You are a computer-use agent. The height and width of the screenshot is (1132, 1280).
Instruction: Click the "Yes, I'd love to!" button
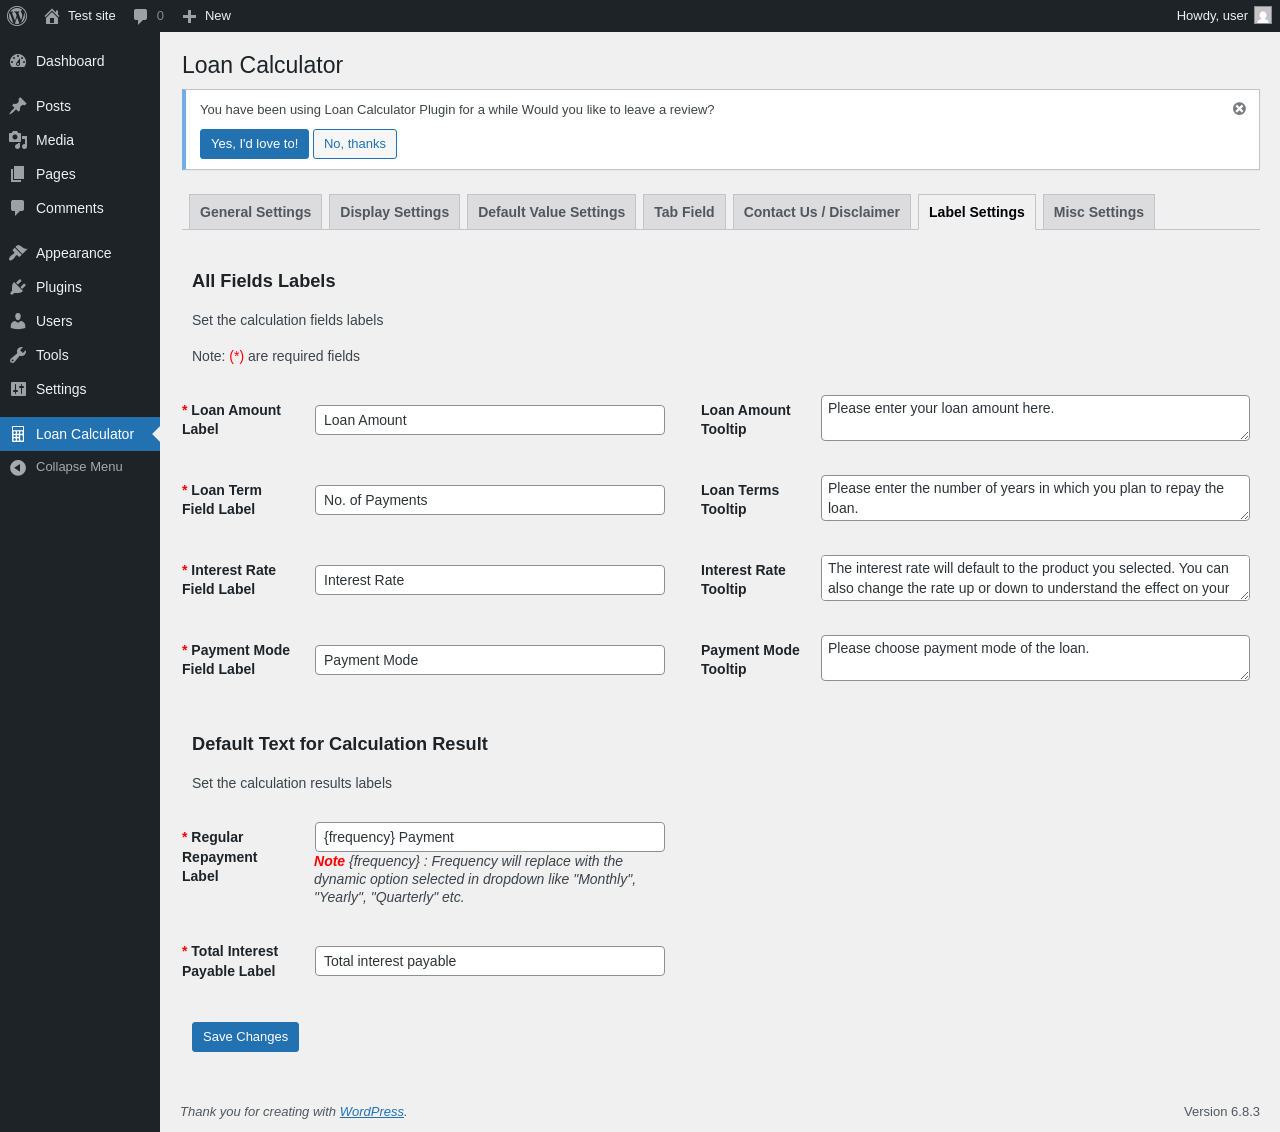(x=254, y=144)
